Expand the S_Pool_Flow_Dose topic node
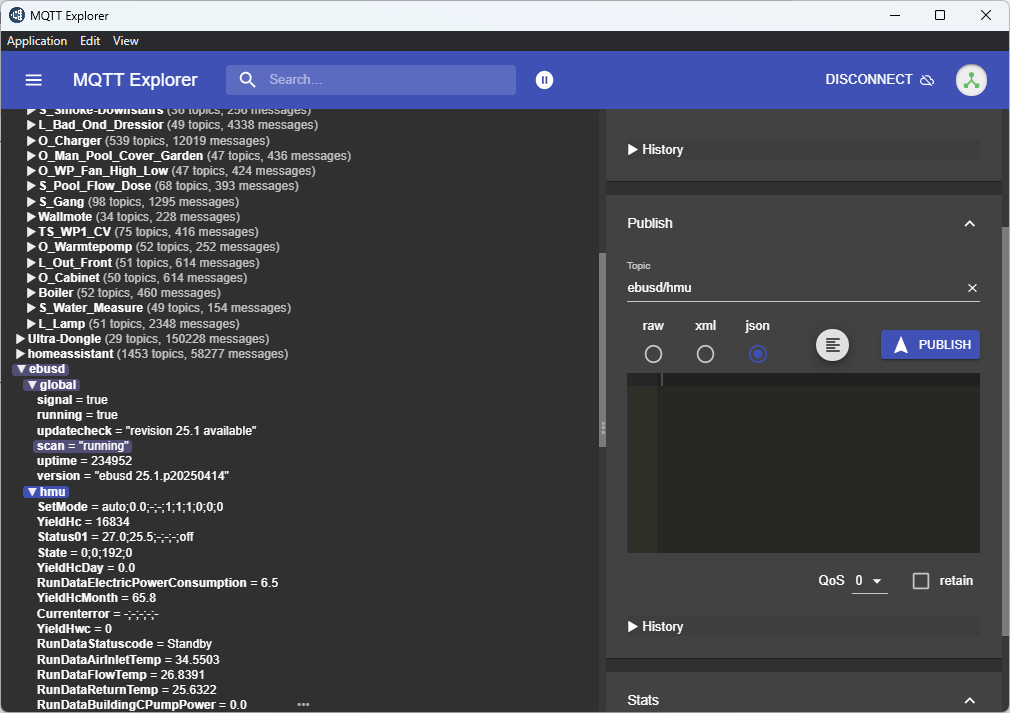The height and width of the screenshot is (713, 1010). (31, 186)
